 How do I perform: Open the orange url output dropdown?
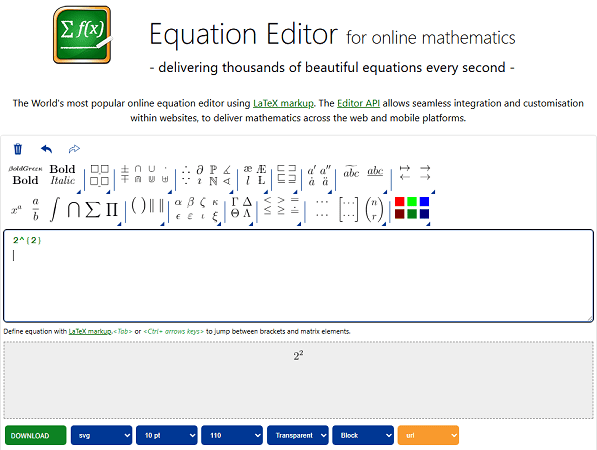point(428,435)
